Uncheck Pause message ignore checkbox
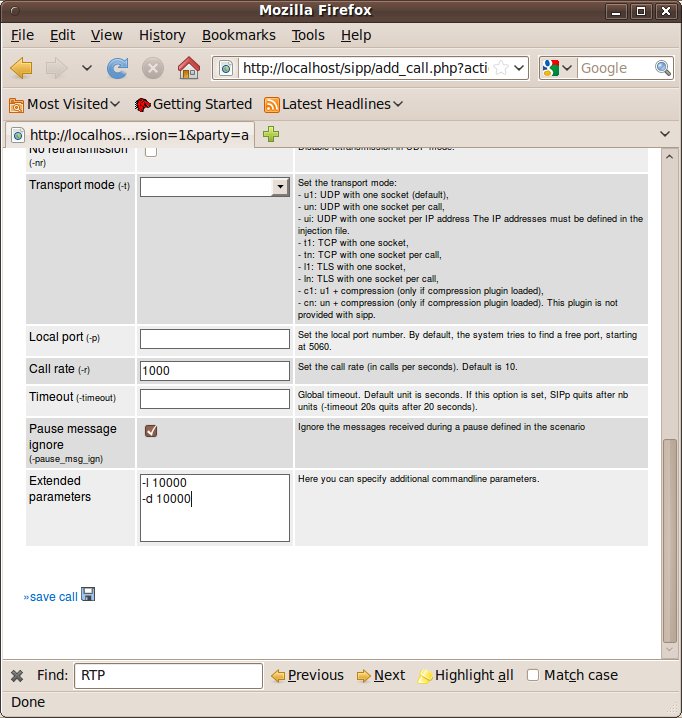The height and width of the screenshot is (718, 682). 151,431
